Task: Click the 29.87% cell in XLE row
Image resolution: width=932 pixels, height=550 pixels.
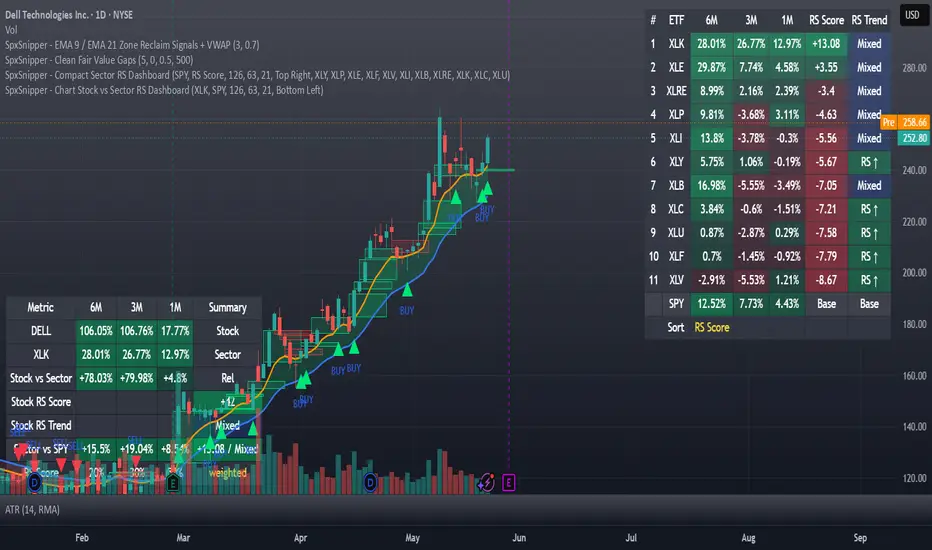Action: coord(711,67)
